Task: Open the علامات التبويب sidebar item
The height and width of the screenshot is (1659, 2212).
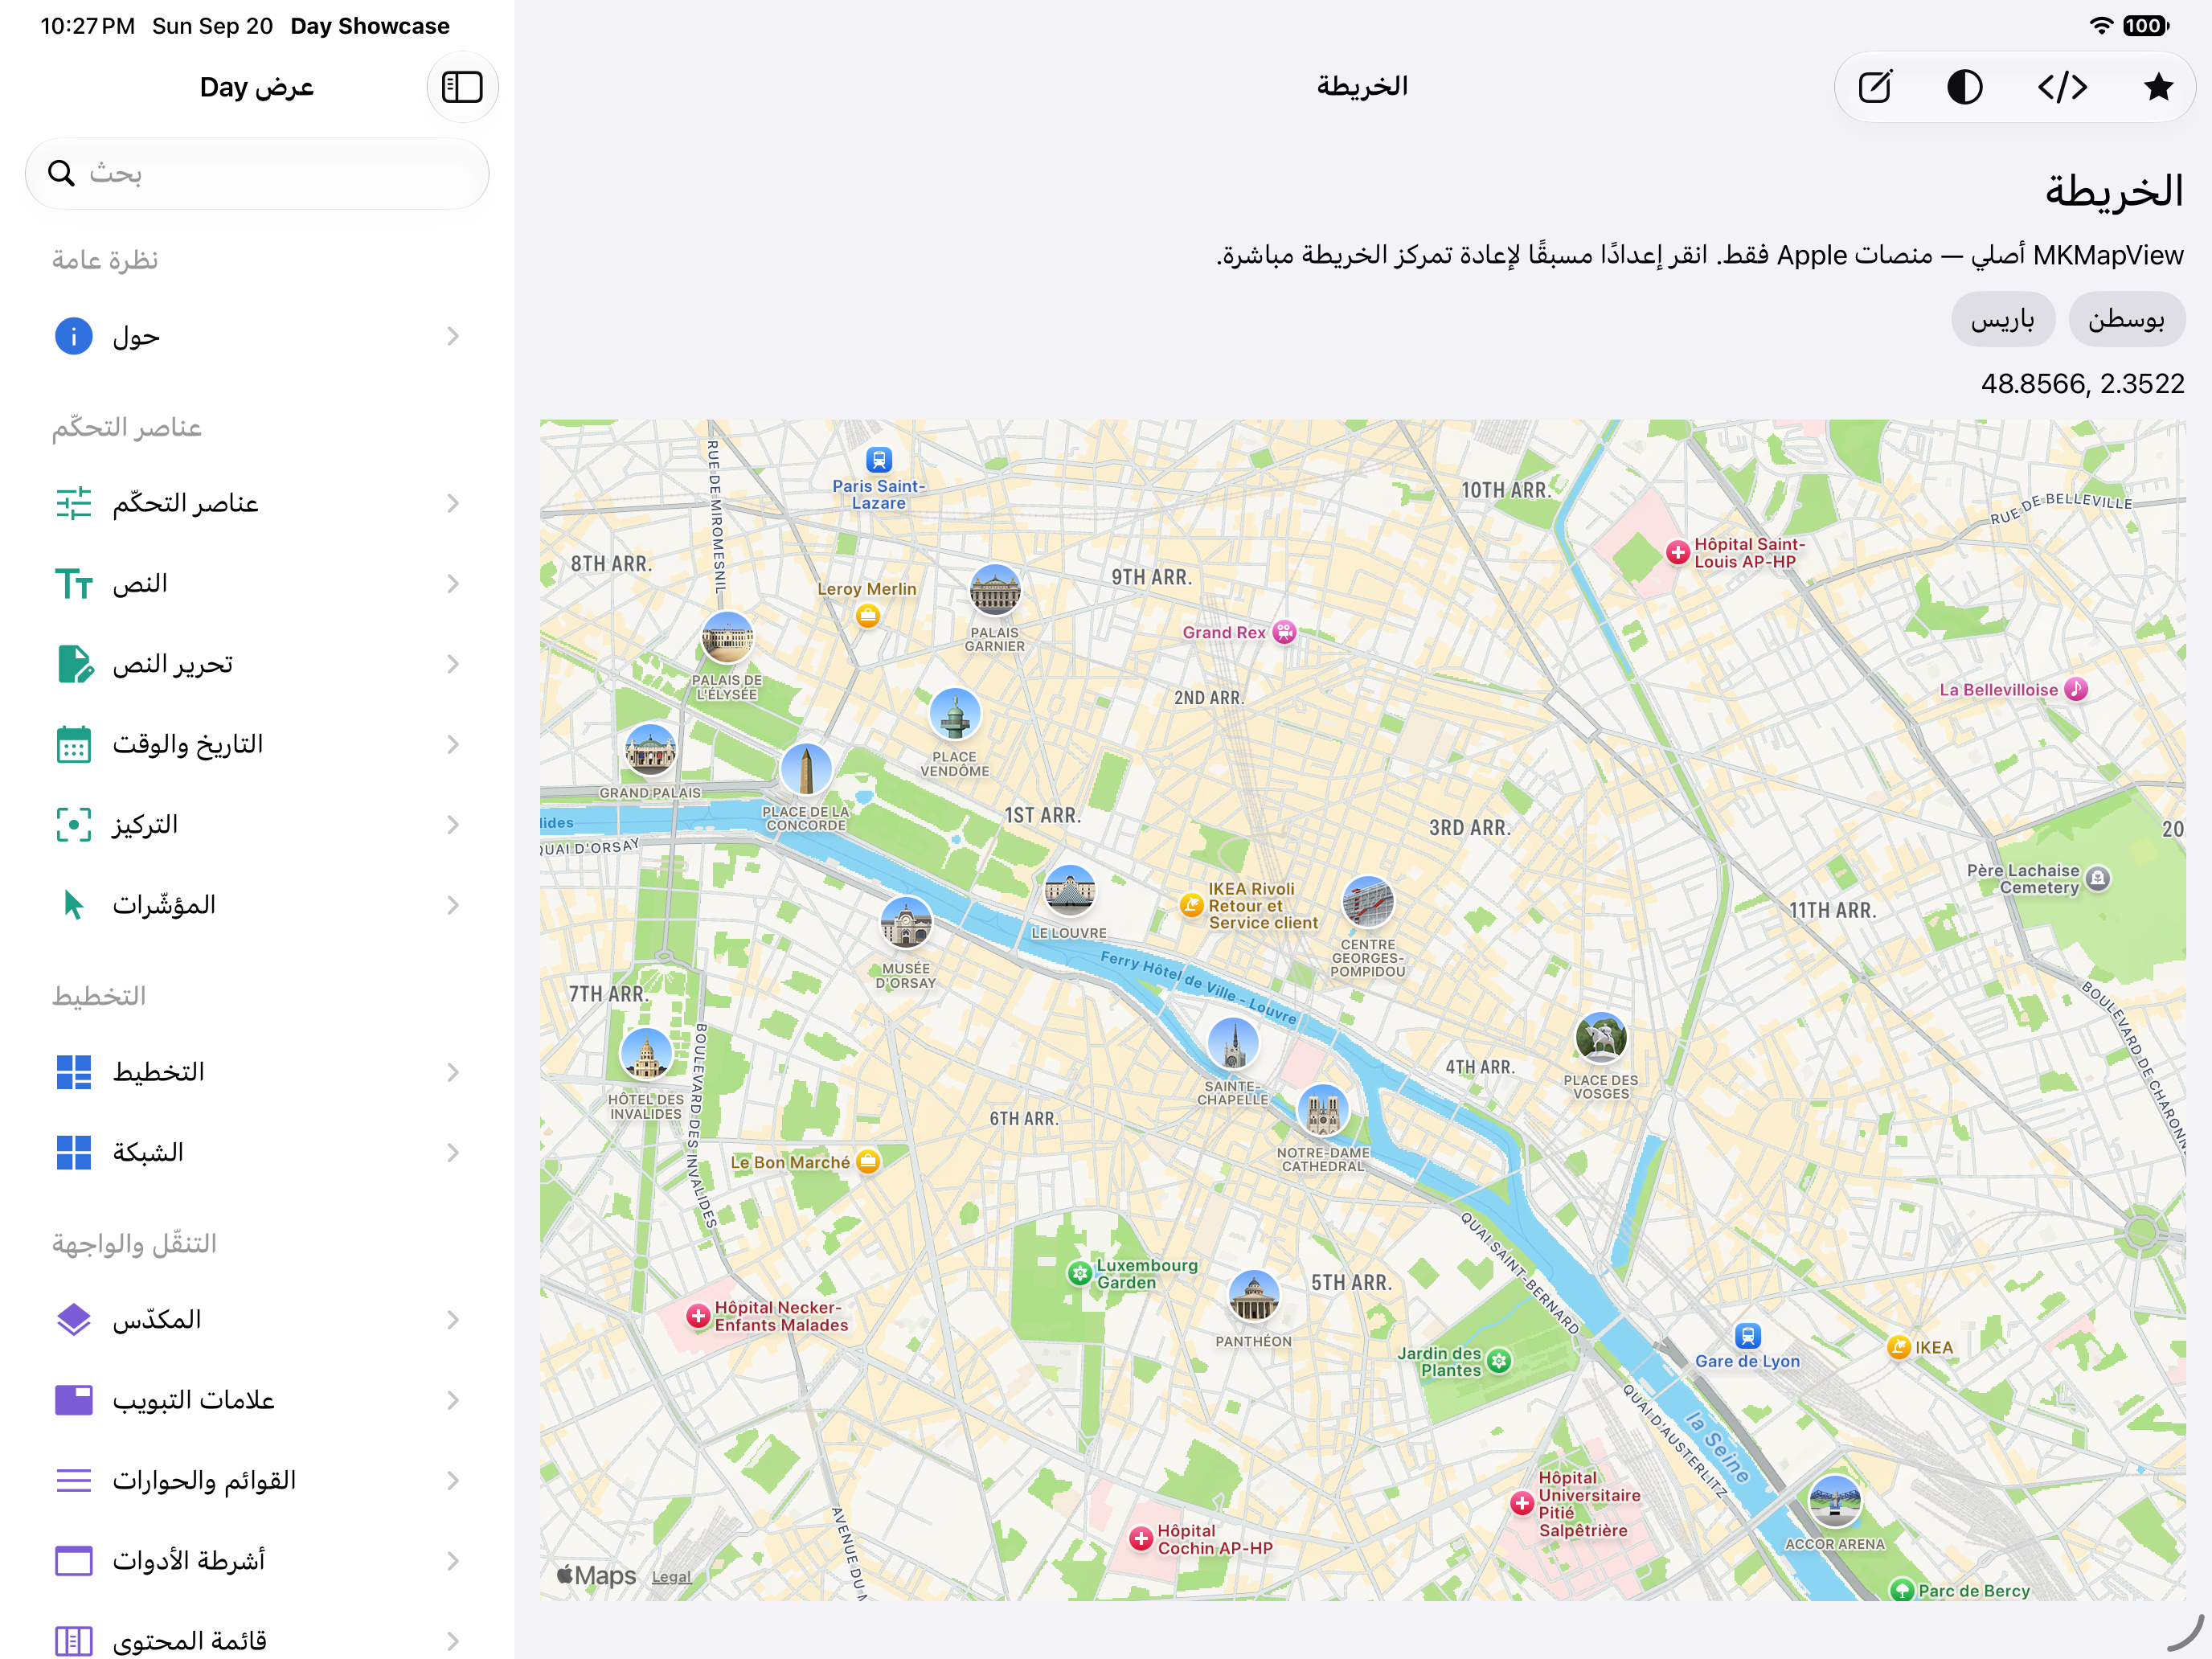Action: [257, 1400]
